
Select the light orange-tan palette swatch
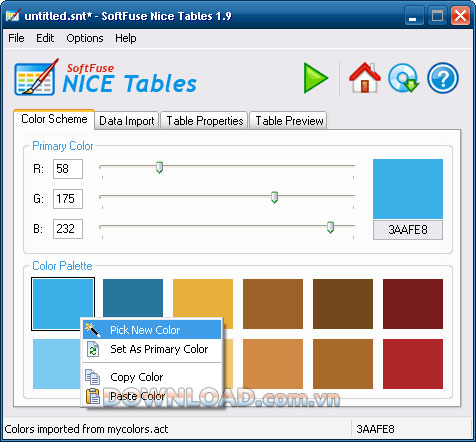click(x=273, y=364)
